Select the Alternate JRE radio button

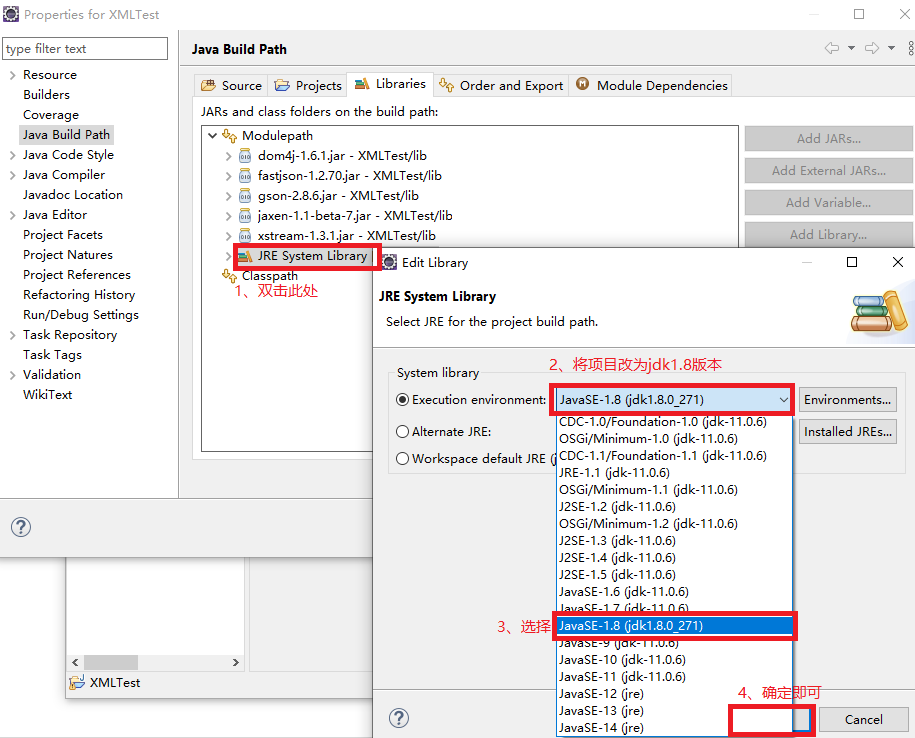pyautogui.click(x=403, y=432)
